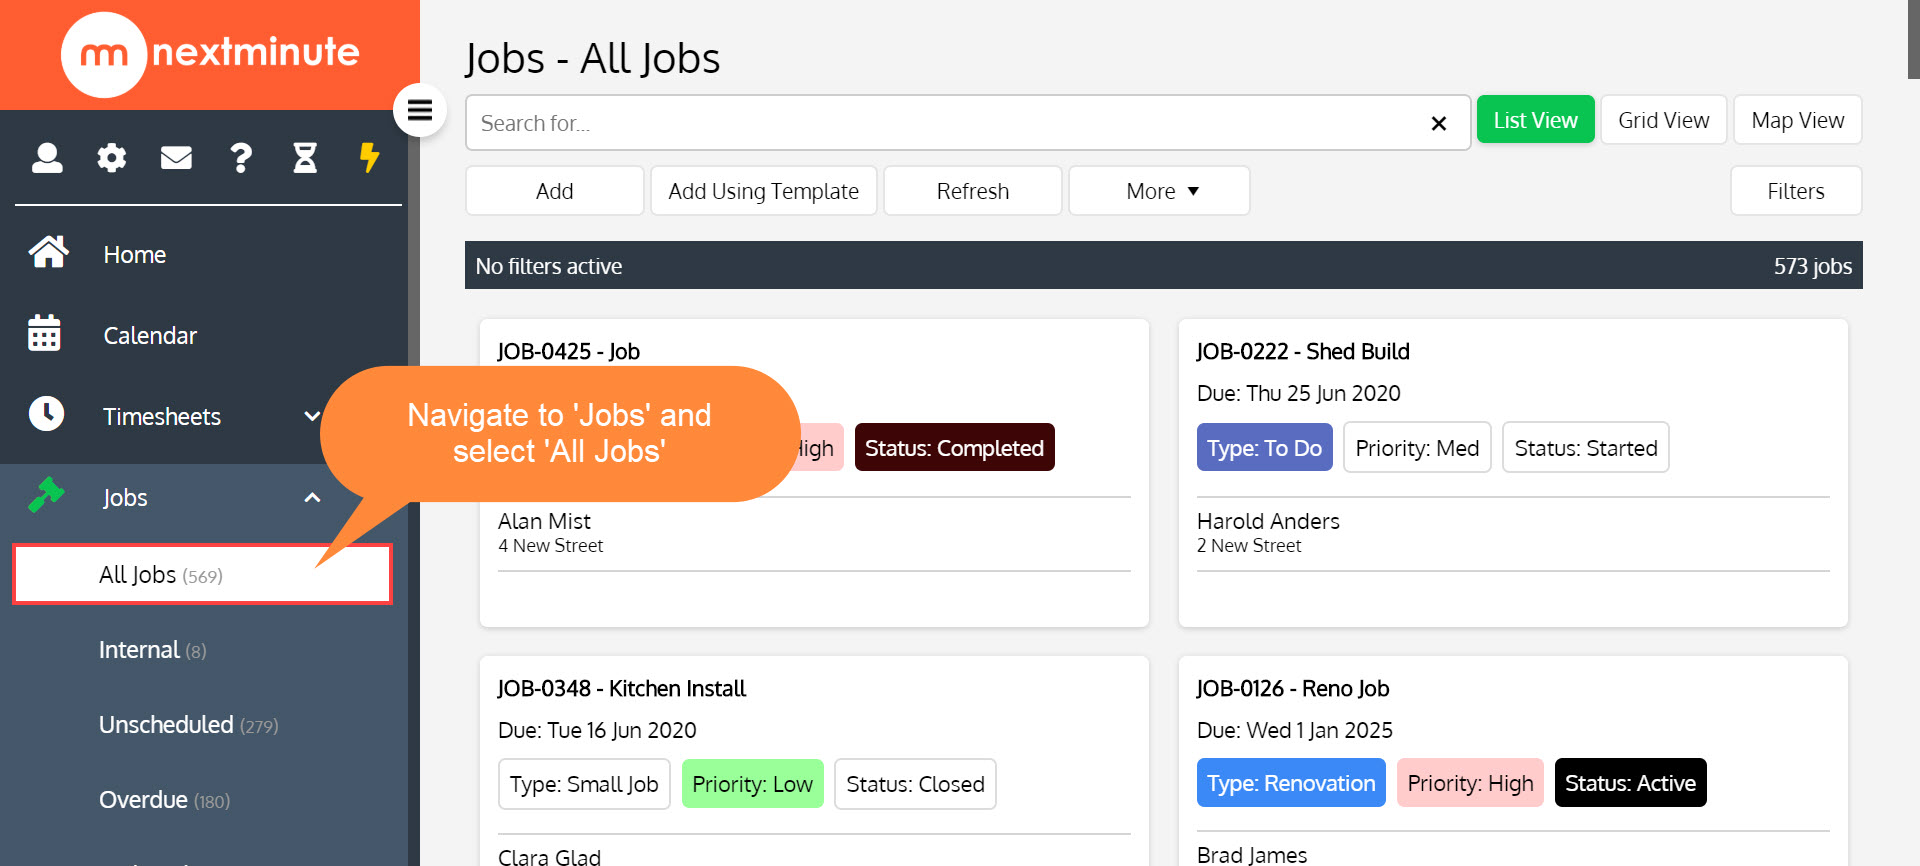Open job JOB-0348 - Kitchen Install
This screenshot has width=1920, height=866.
point(622,689)
